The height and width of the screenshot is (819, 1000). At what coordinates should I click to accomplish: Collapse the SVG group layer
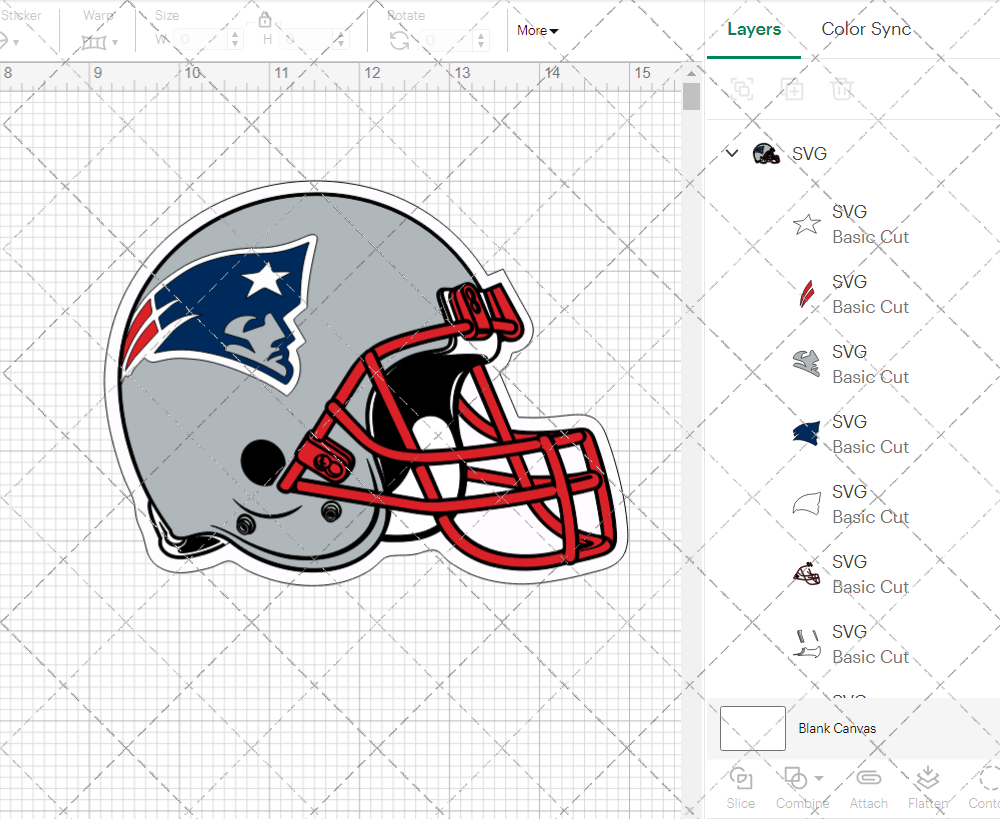tap(732, 154)
